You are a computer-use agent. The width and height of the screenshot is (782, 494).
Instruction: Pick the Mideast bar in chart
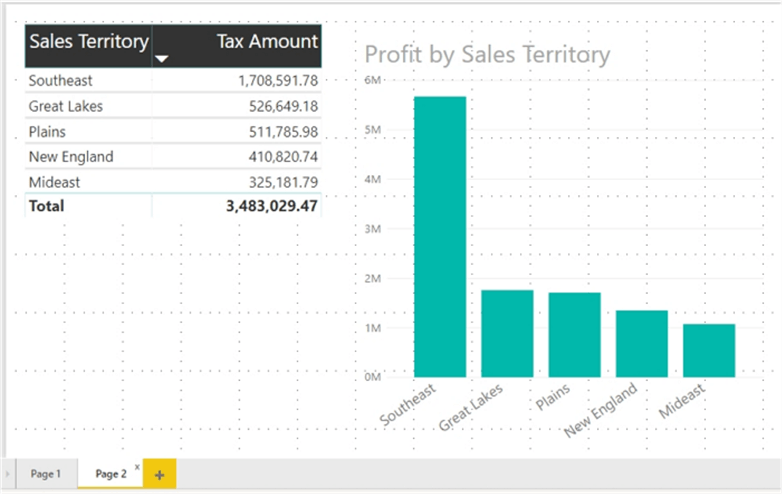tap(709, 350)
